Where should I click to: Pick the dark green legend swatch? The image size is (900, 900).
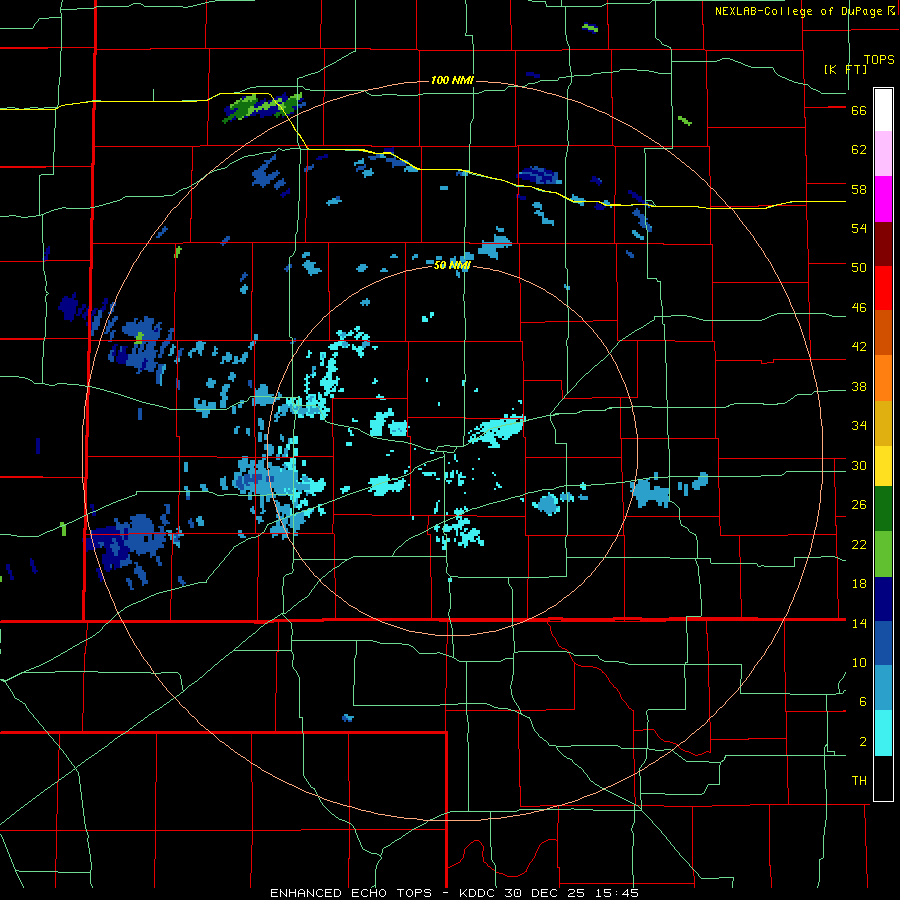pyautogui.click(x=883, y=509)
